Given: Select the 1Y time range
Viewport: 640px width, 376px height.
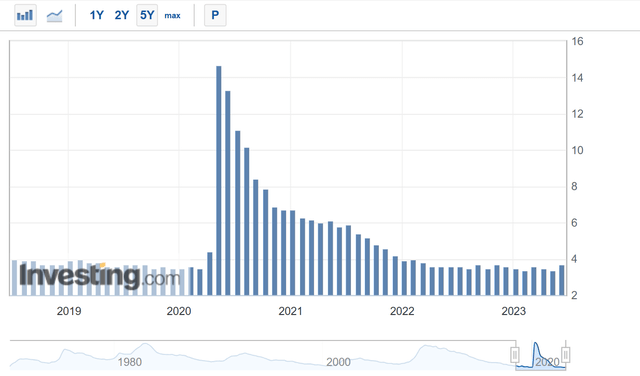Looking at the screenshot, I should 97,16.
